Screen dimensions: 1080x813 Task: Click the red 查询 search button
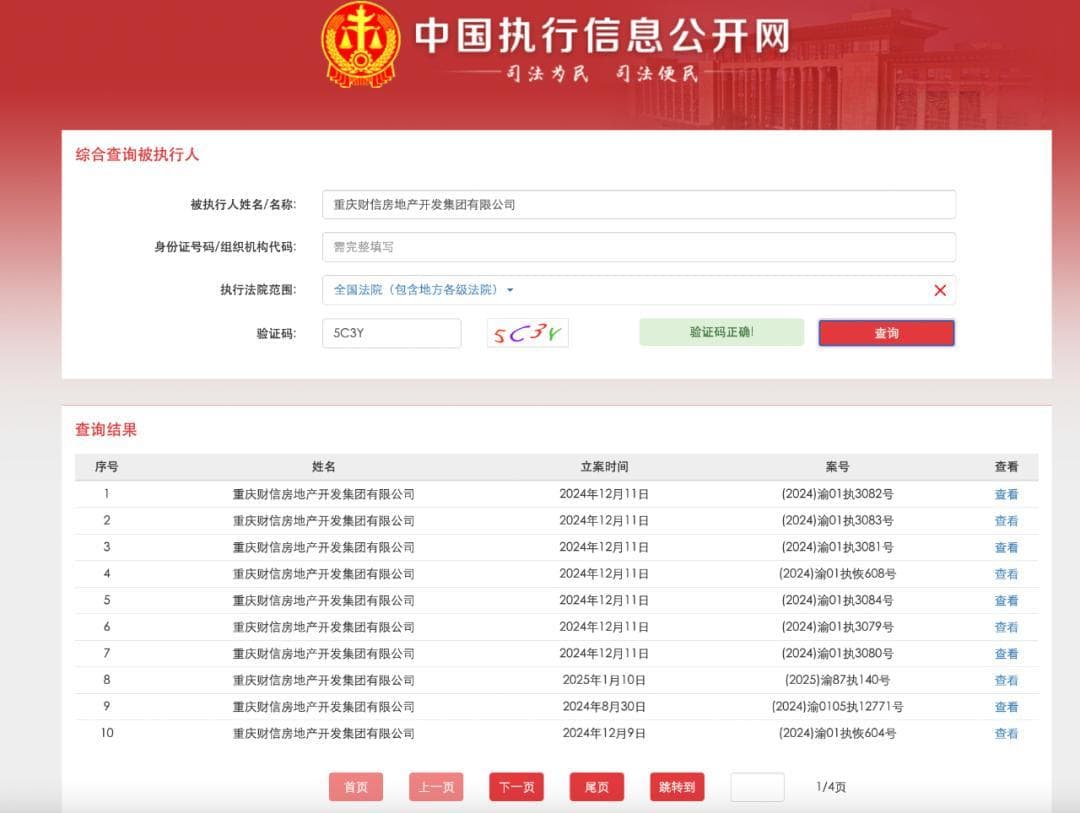(x=886, y=333)
